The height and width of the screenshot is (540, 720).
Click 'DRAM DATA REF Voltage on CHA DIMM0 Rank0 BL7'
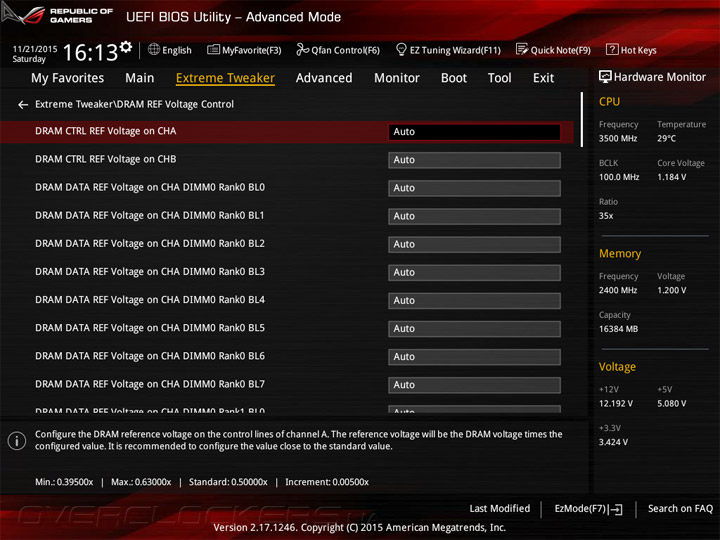tap(150, 384)
